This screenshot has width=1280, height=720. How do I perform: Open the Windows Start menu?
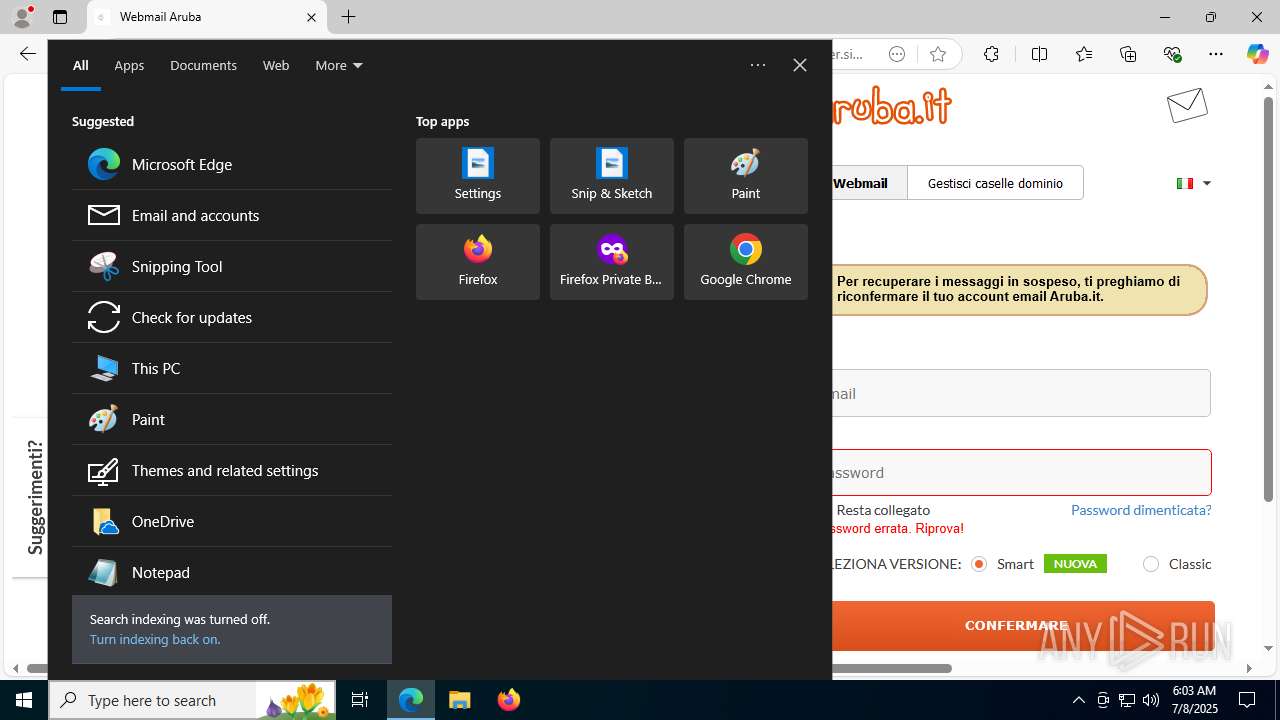(24, 700)
